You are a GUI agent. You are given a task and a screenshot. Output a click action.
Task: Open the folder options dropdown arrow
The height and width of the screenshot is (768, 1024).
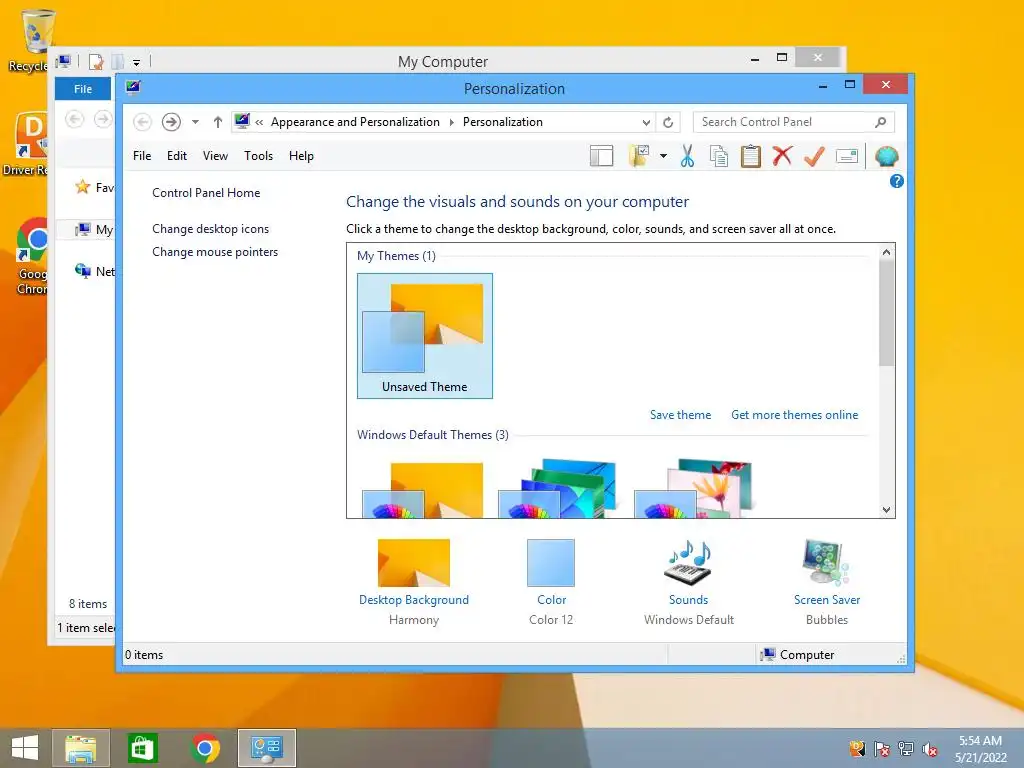coord(664,156)
